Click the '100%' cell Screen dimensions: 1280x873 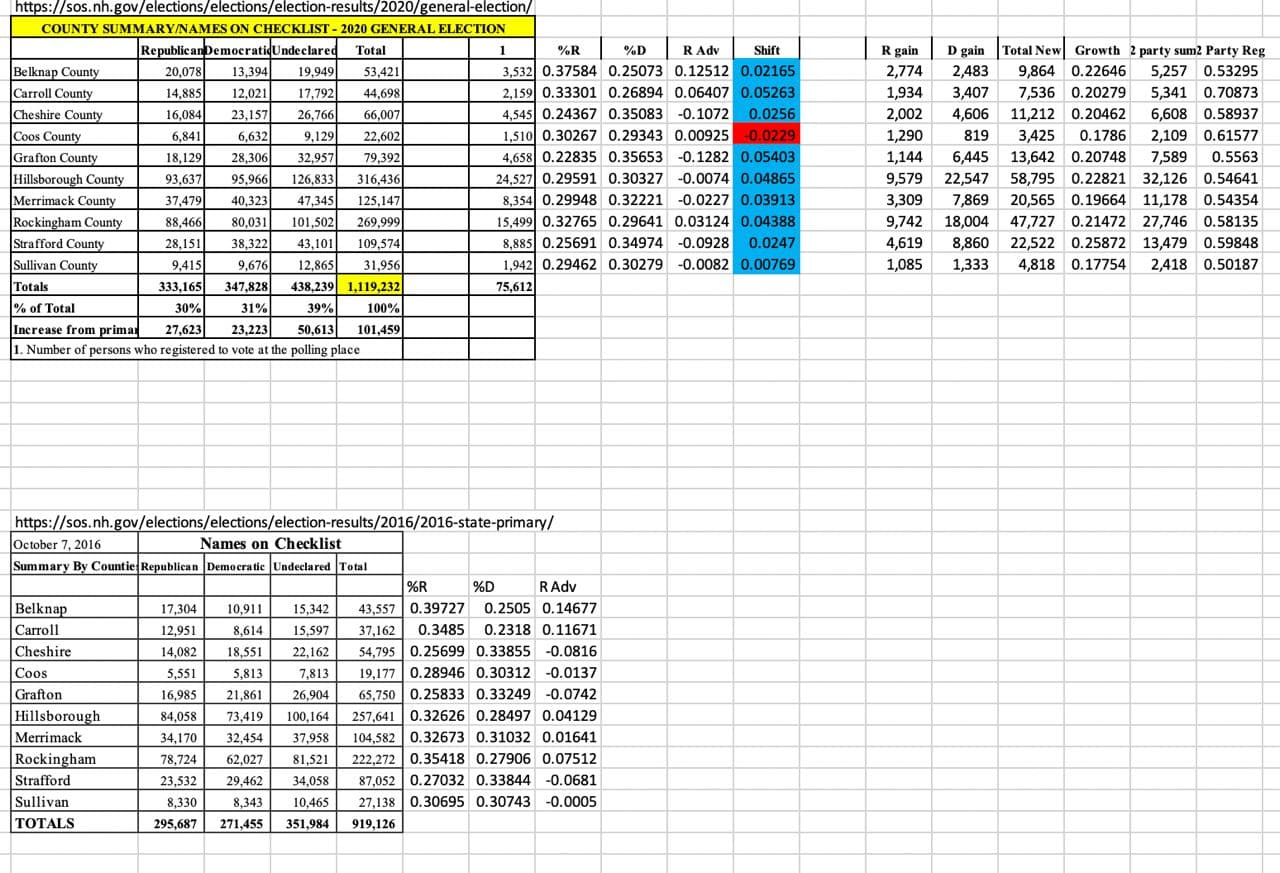coord(370,308)
